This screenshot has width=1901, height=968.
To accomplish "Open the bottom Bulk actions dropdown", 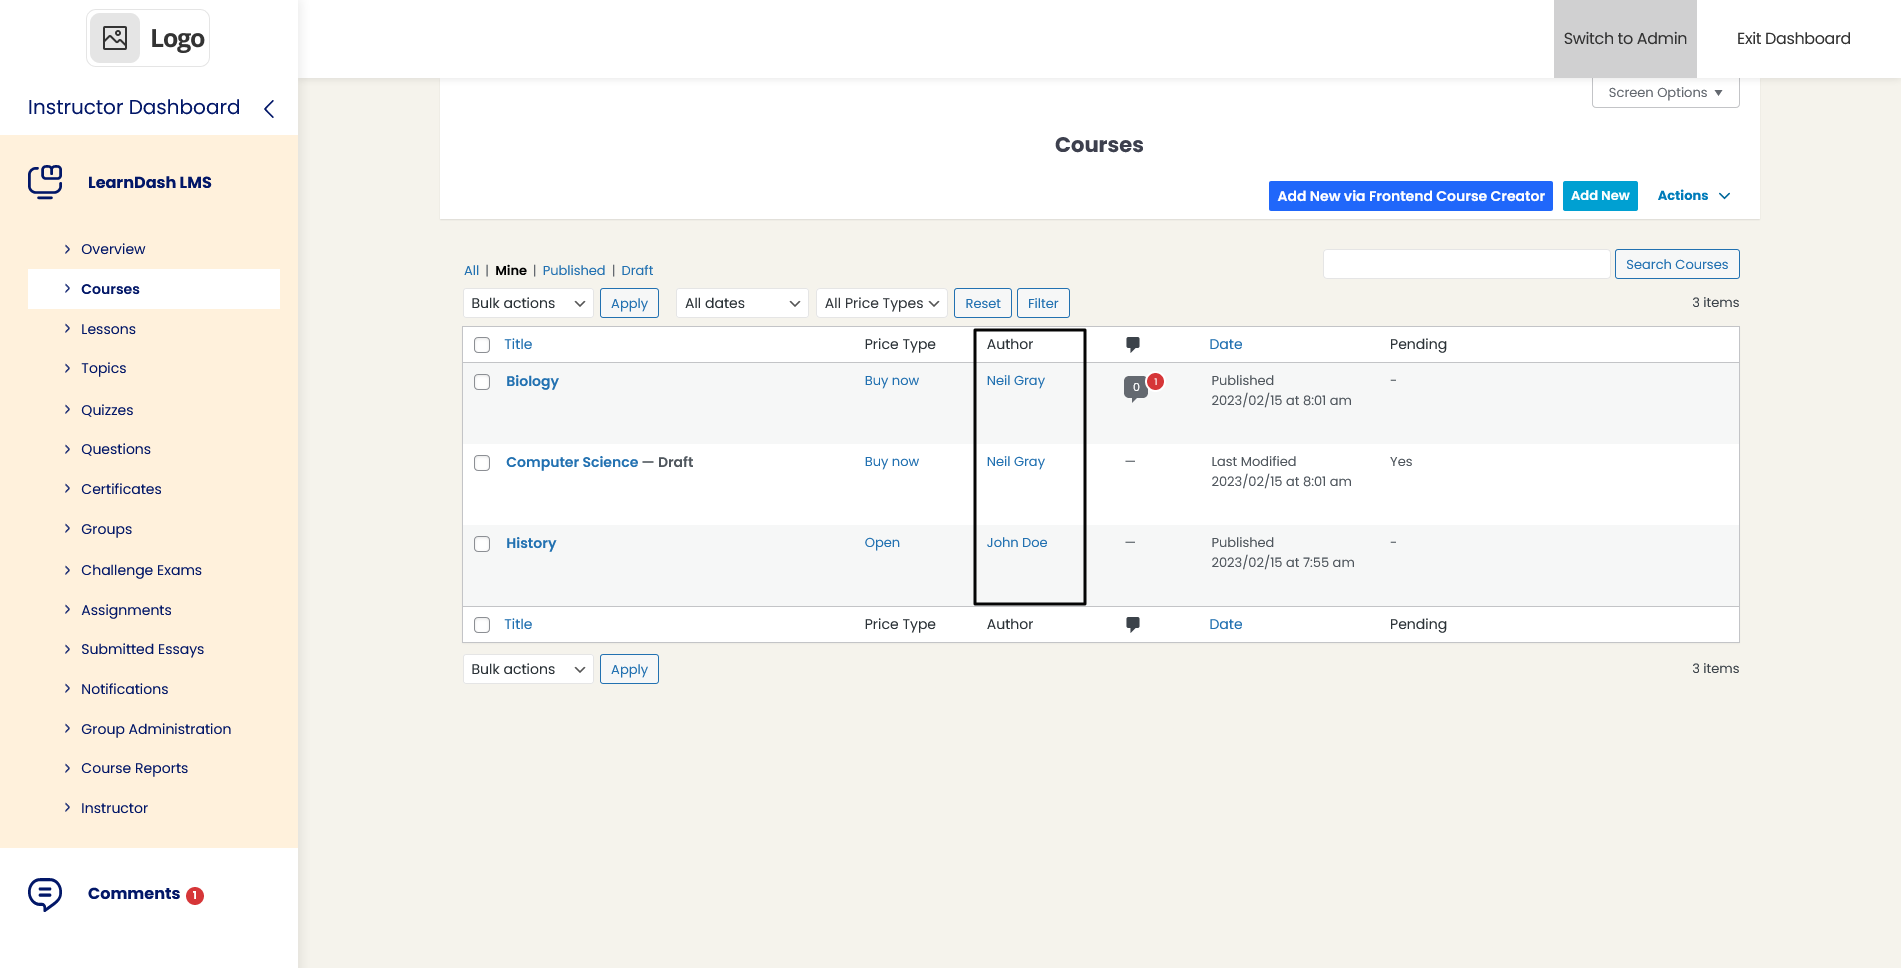I will 528,669.
